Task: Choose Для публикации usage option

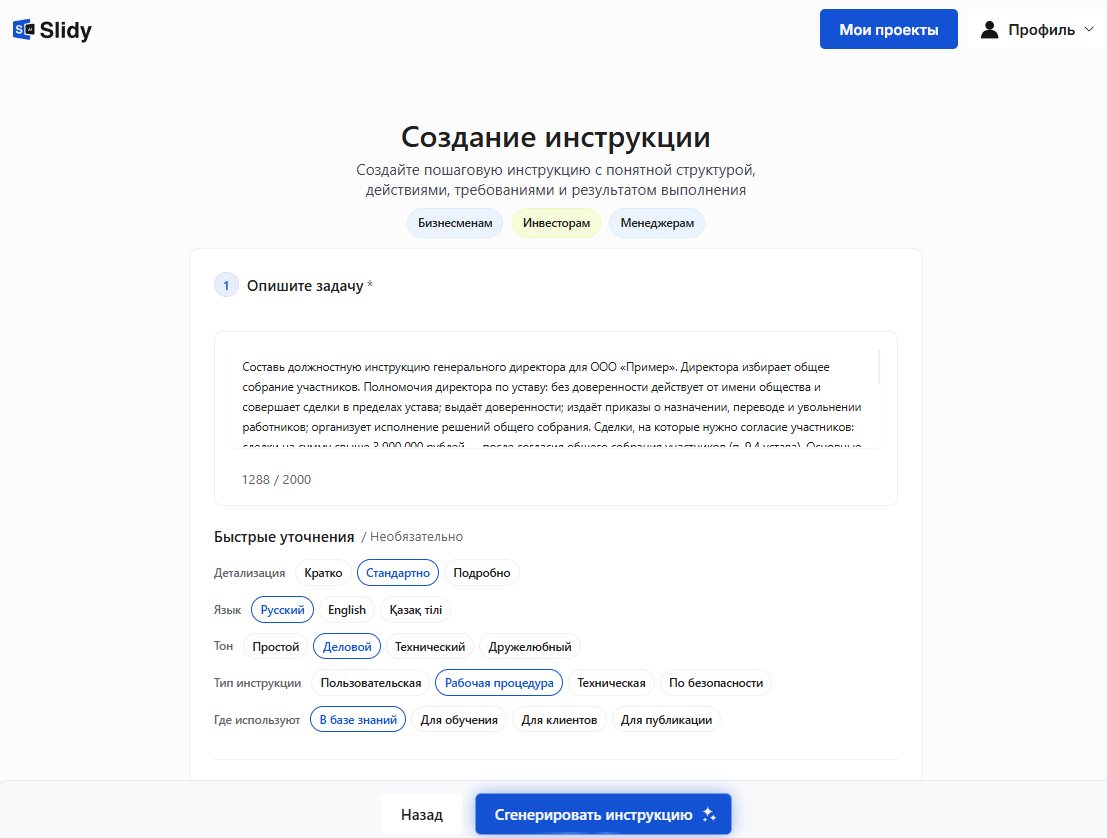Action: (666, 719)
